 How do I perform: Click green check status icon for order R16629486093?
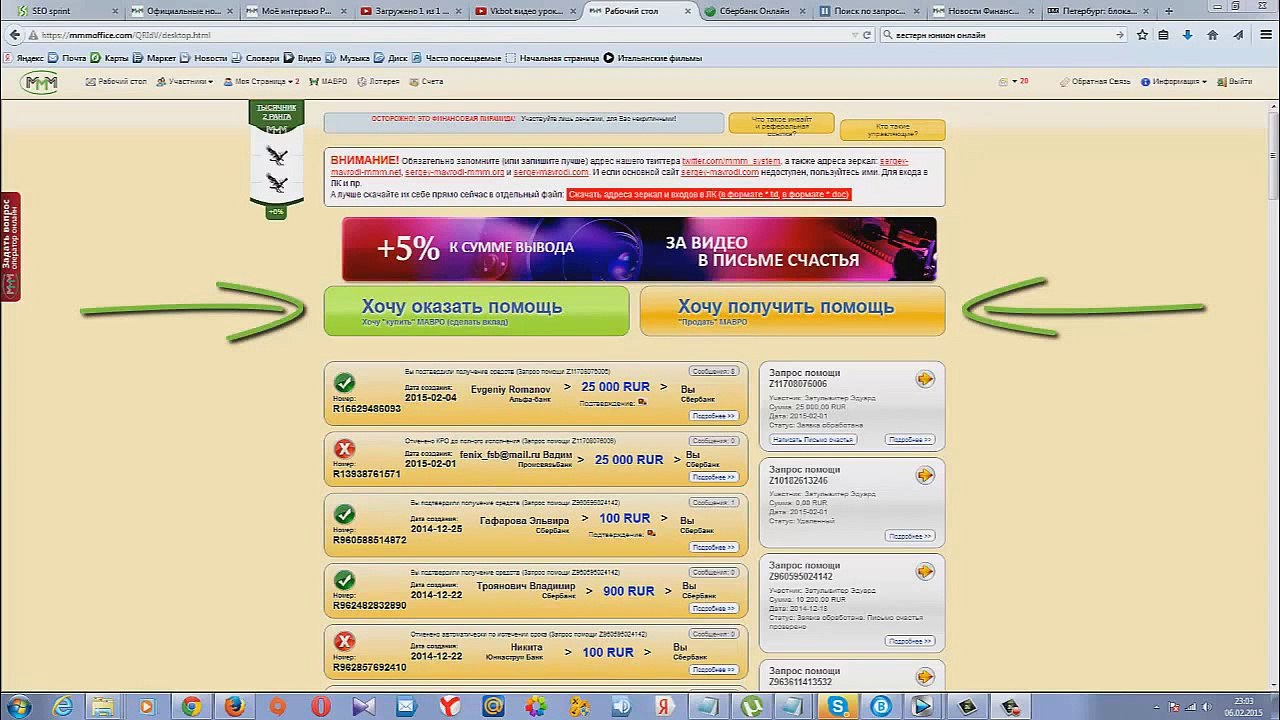345,383
